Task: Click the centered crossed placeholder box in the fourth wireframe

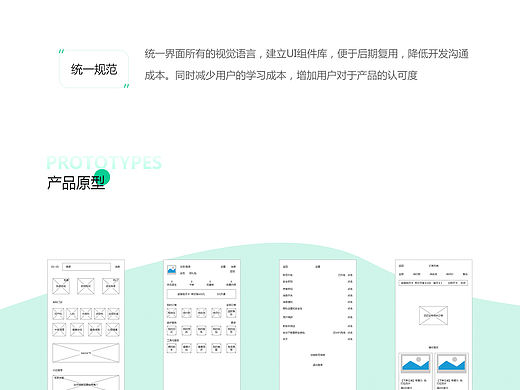Action: [433, 315]
